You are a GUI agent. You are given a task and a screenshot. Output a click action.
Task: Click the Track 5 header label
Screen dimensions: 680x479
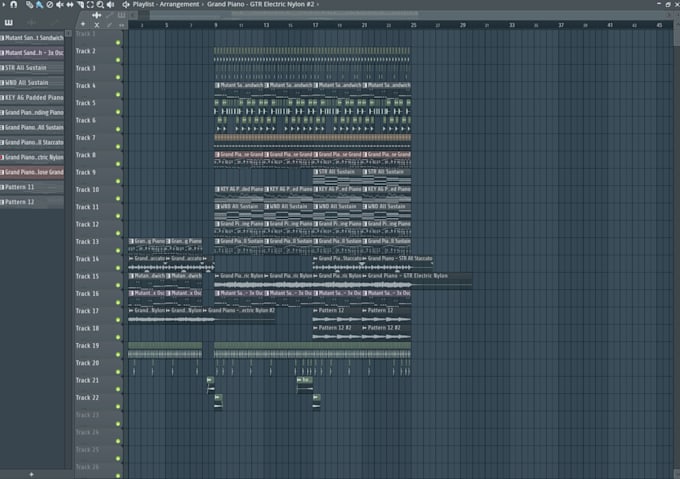pos(85,103)
